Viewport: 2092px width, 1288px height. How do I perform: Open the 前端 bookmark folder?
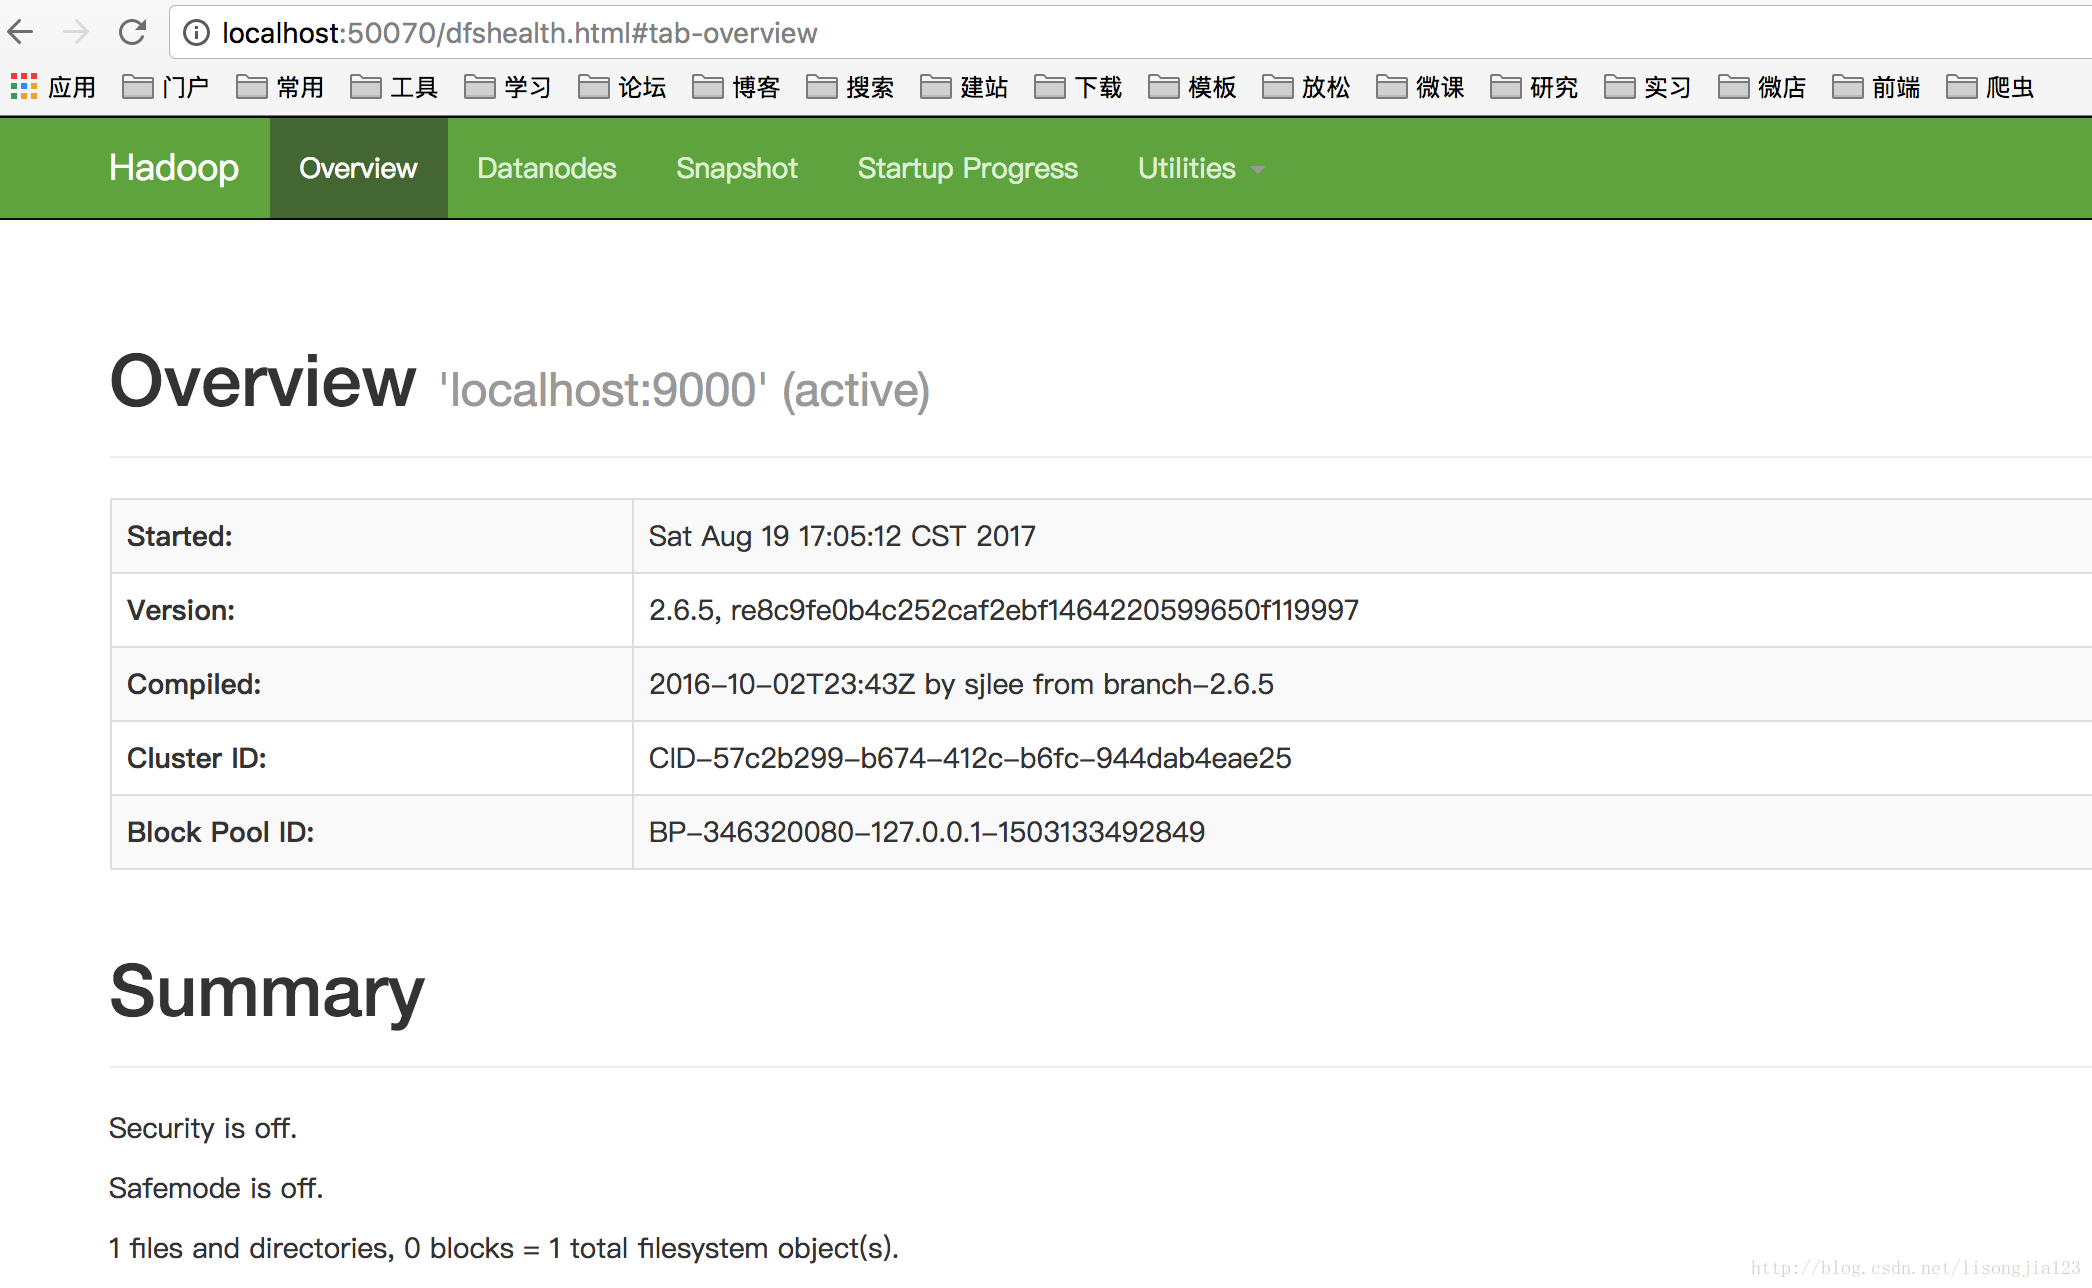point(1876,87)
